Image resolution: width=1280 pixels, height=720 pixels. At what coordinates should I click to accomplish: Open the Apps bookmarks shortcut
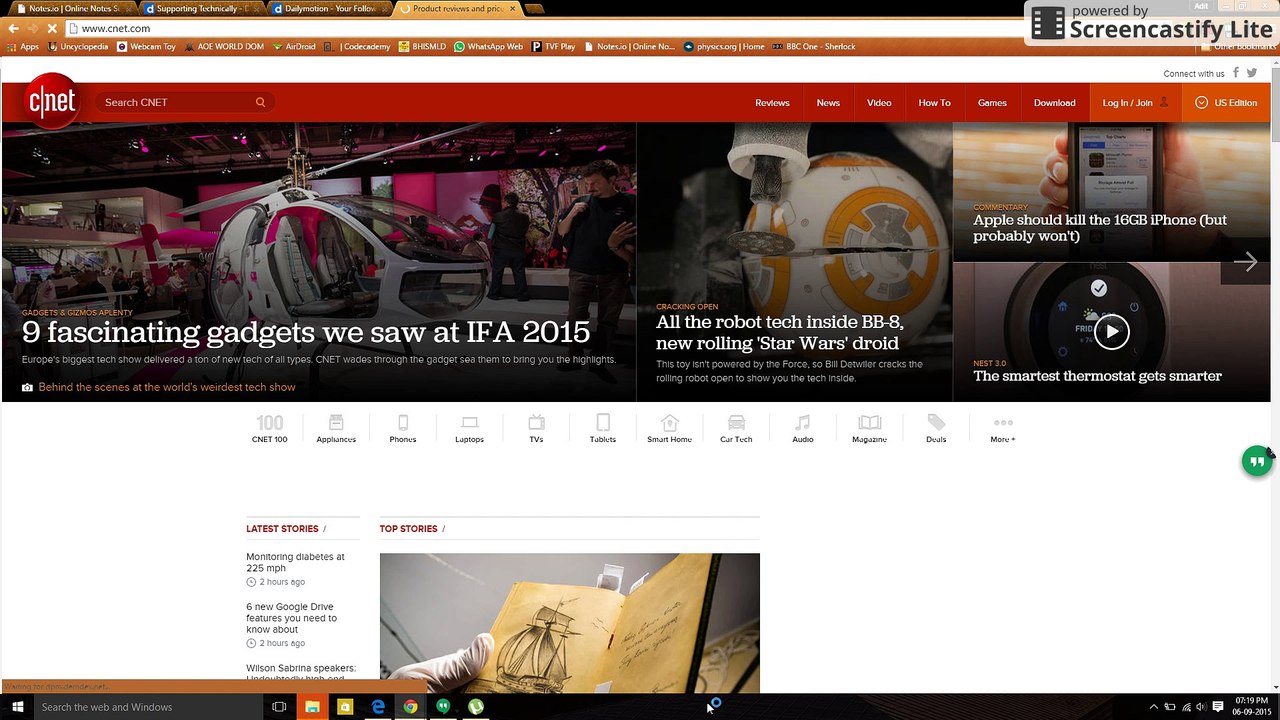point(23,47)
